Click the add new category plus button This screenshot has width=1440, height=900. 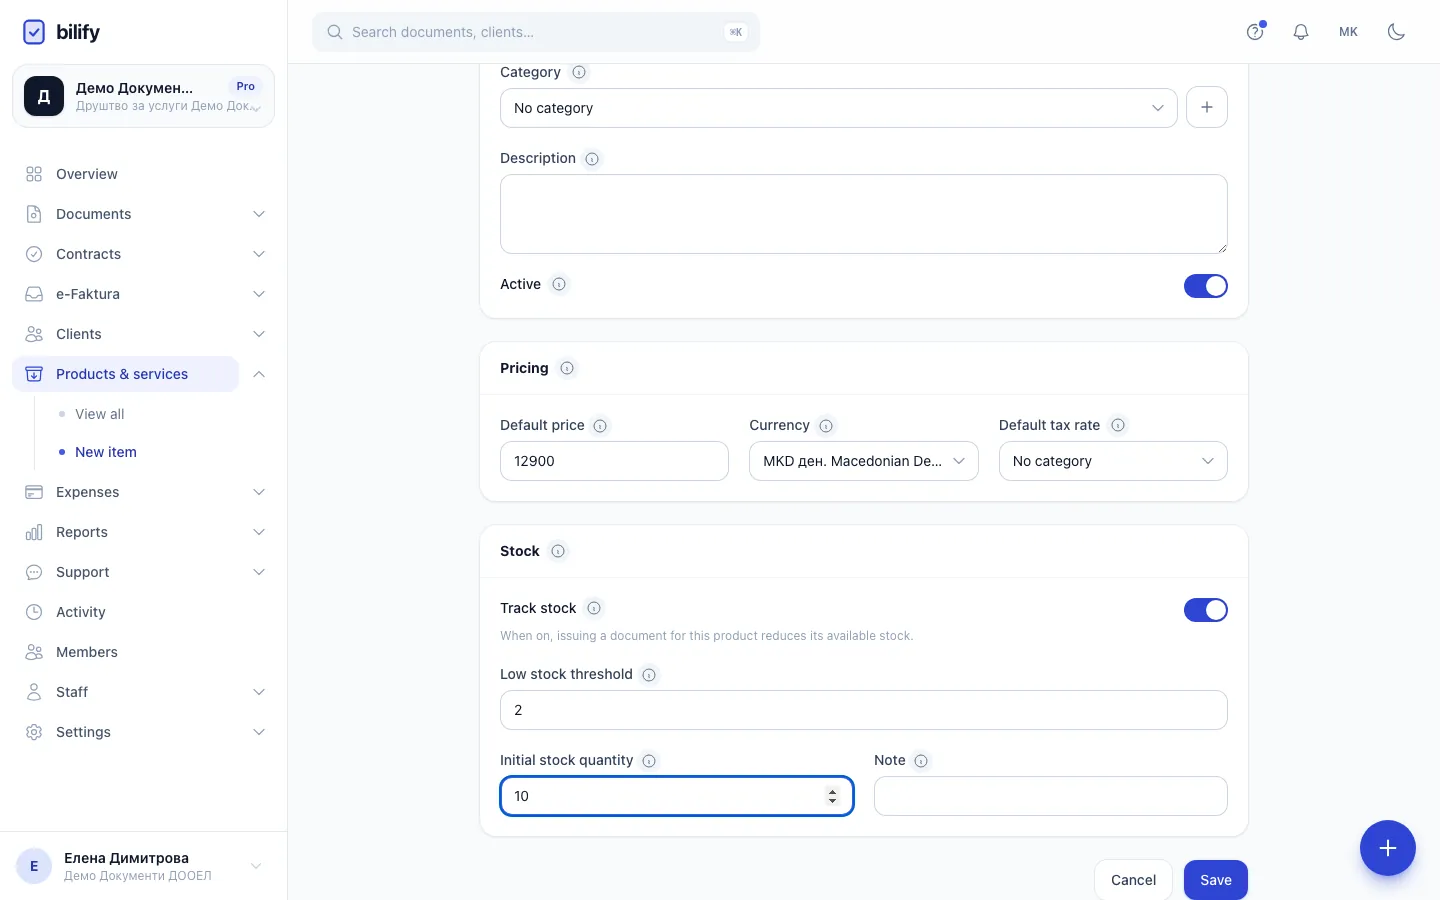pyautogui.click(x=1207, y=107)
